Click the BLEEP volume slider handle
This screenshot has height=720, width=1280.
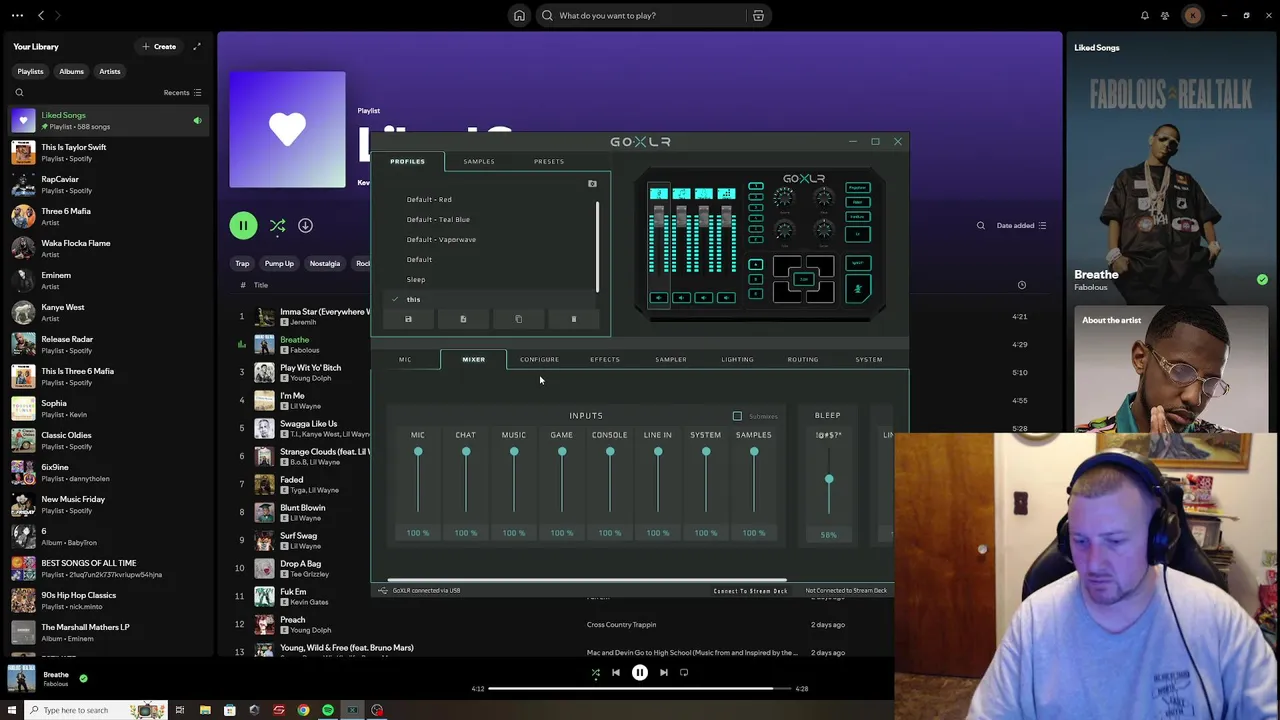[829, 480]
